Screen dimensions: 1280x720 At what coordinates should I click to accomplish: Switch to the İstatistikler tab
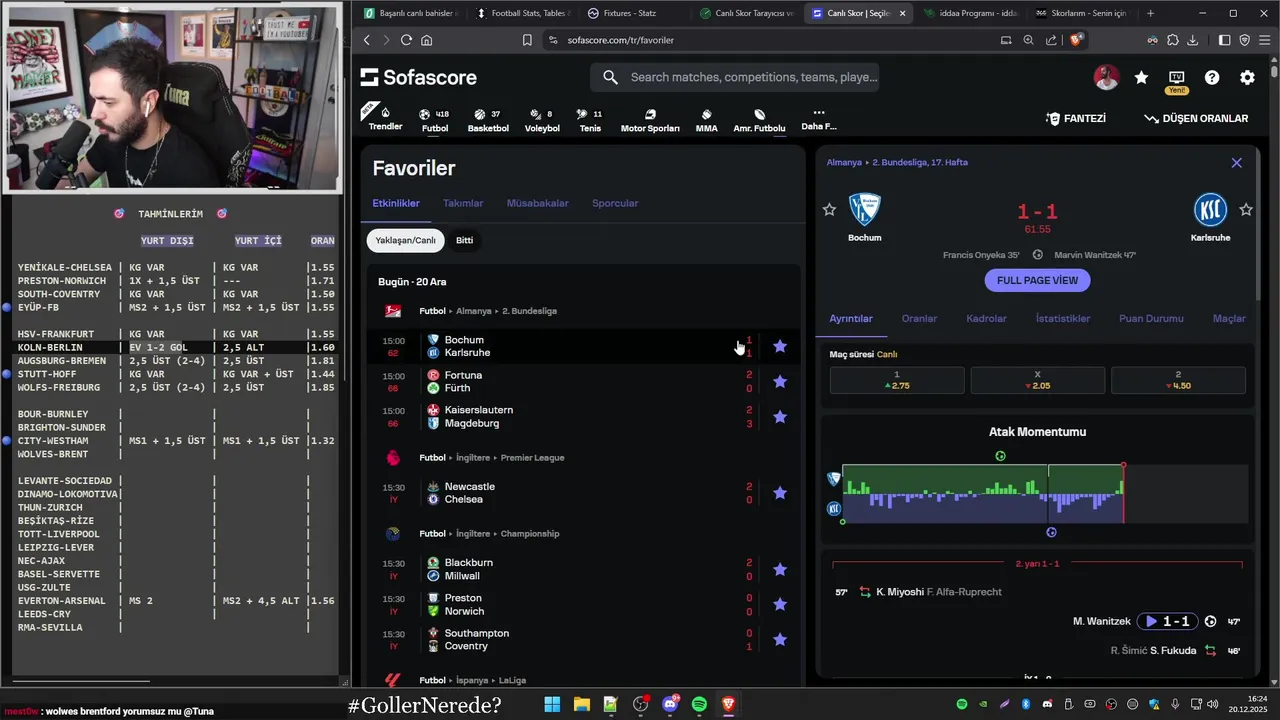(1063, 318)
